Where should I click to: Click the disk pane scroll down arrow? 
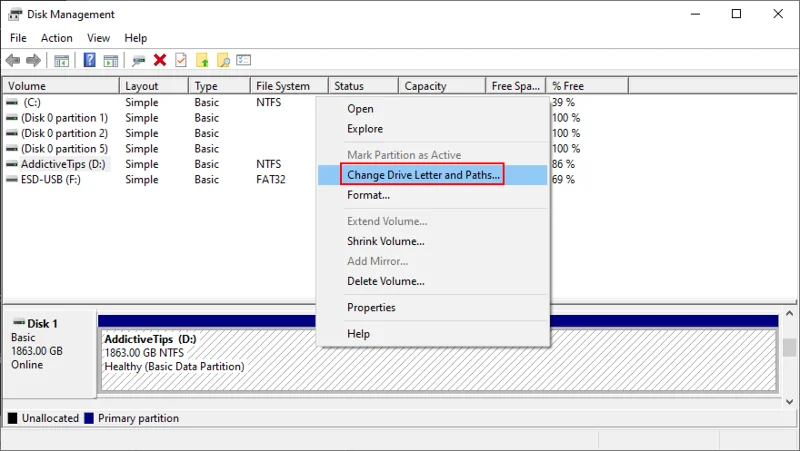click(789, 402)
